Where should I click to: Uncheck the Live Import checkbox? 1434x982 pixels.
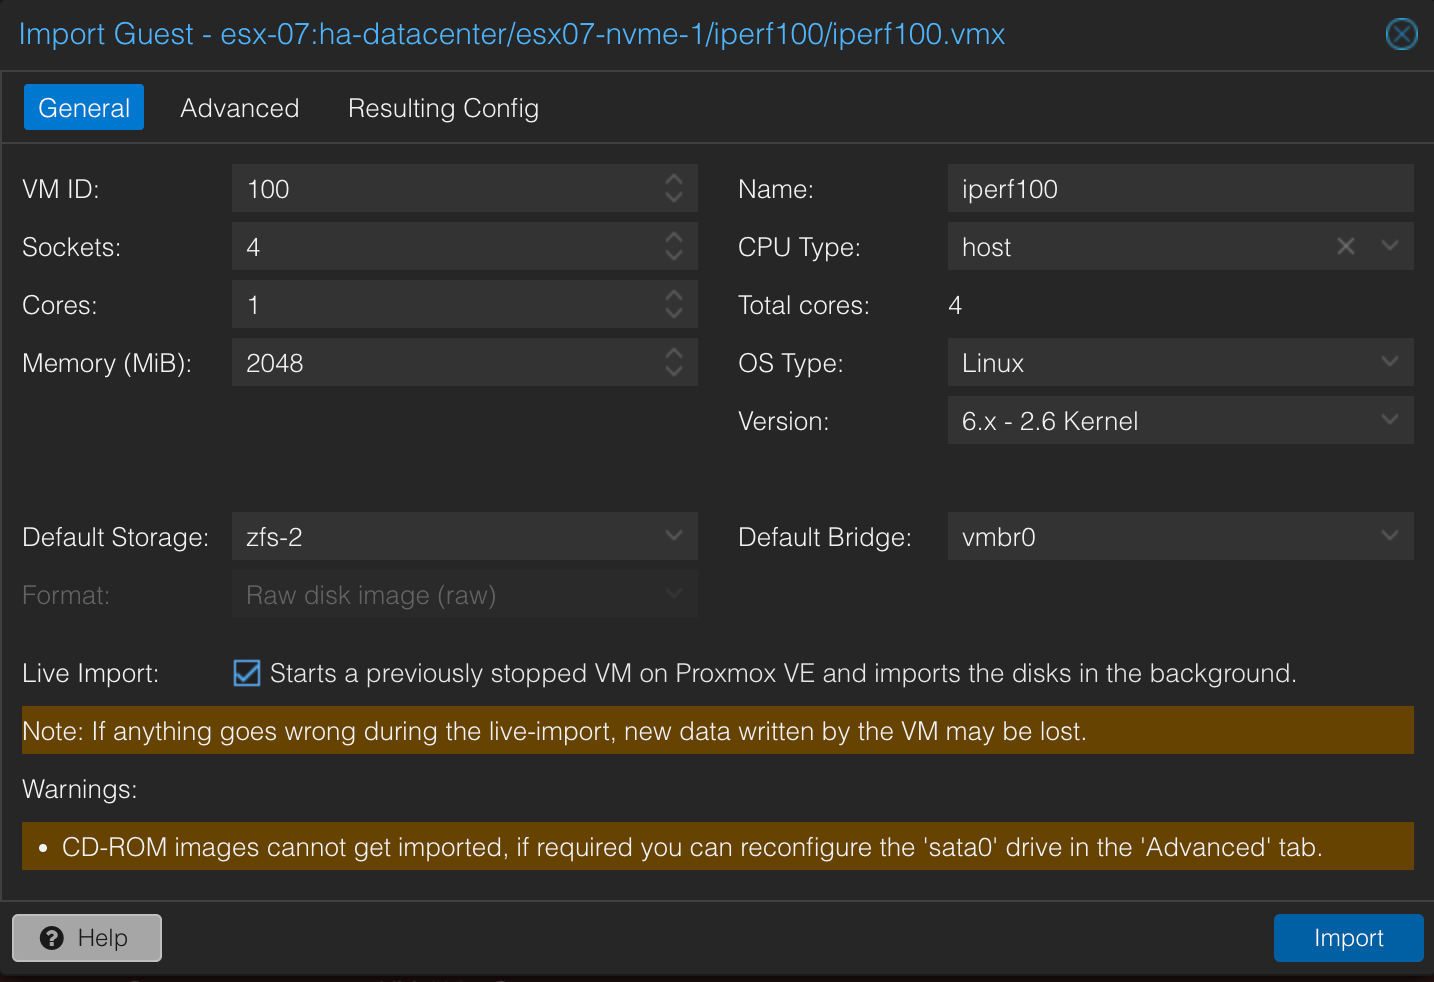point(246,673)
